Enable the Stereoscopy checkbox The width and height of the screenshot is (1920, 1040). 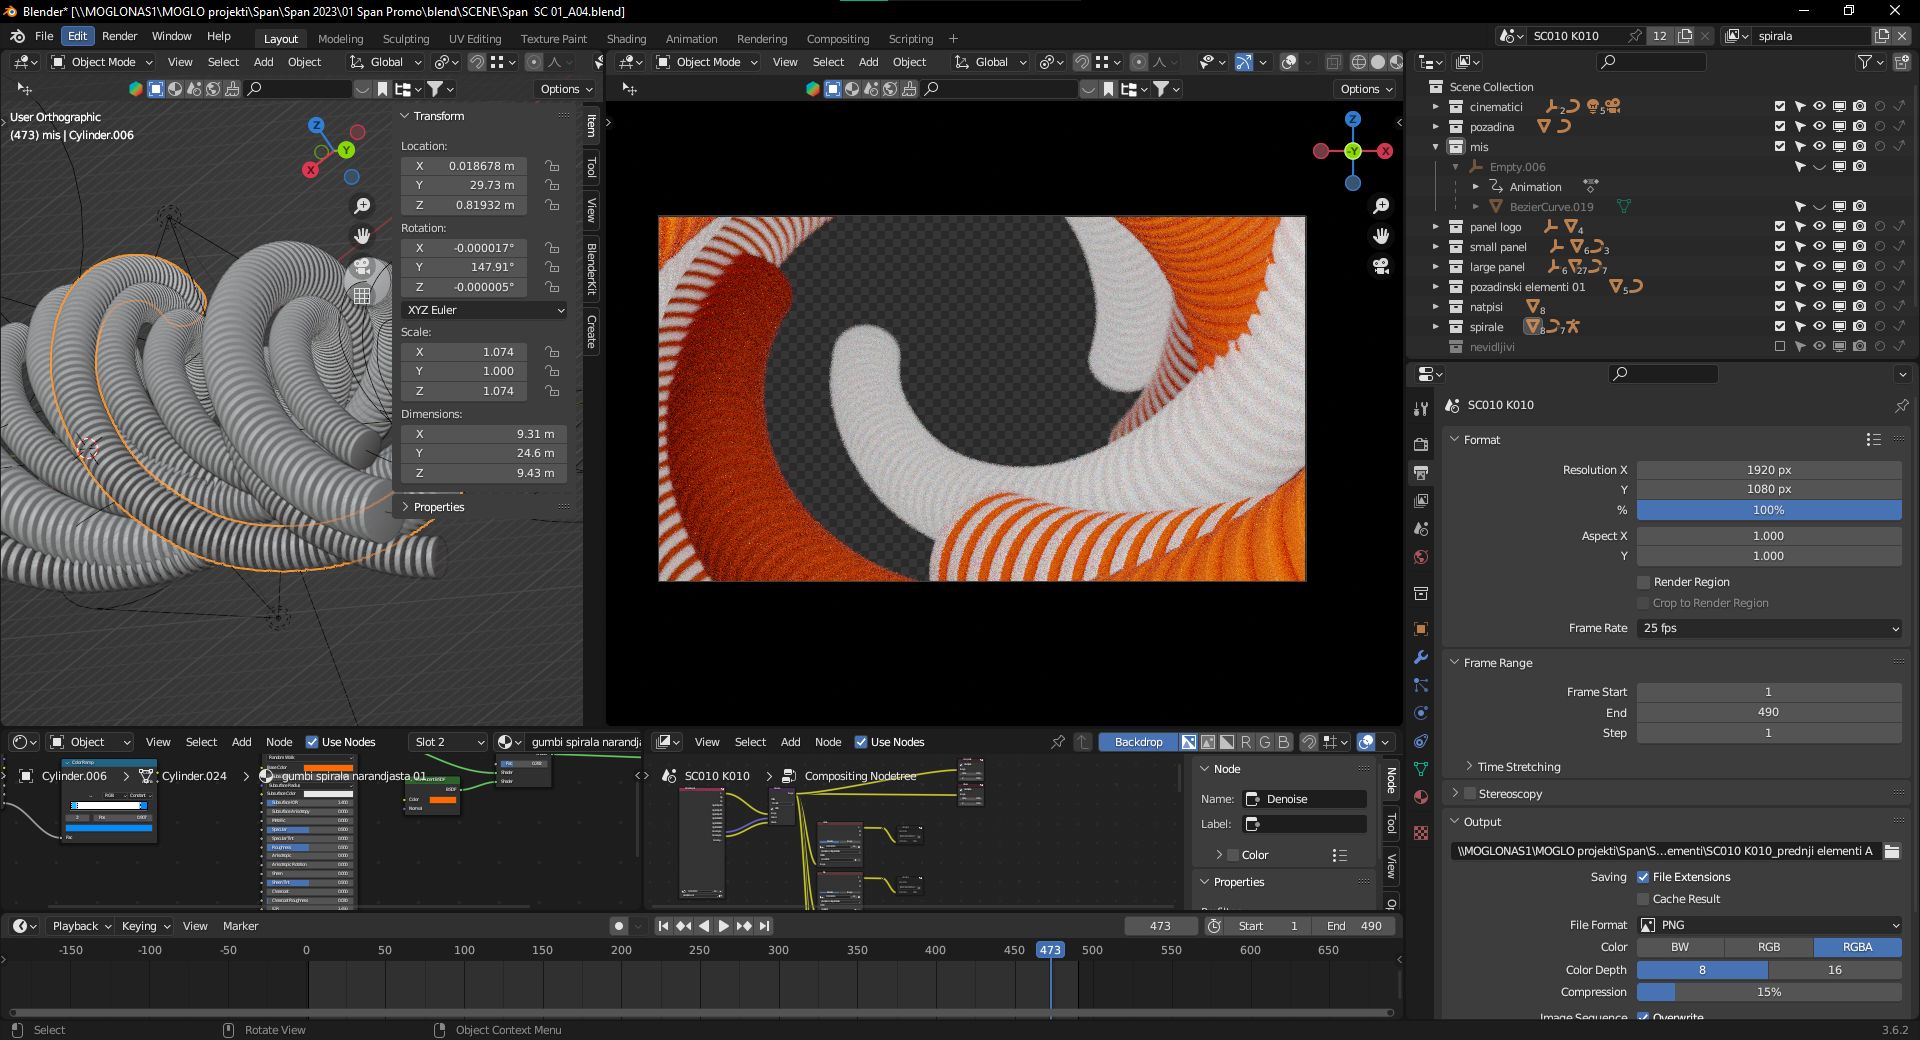click(x=1470, y=794)
